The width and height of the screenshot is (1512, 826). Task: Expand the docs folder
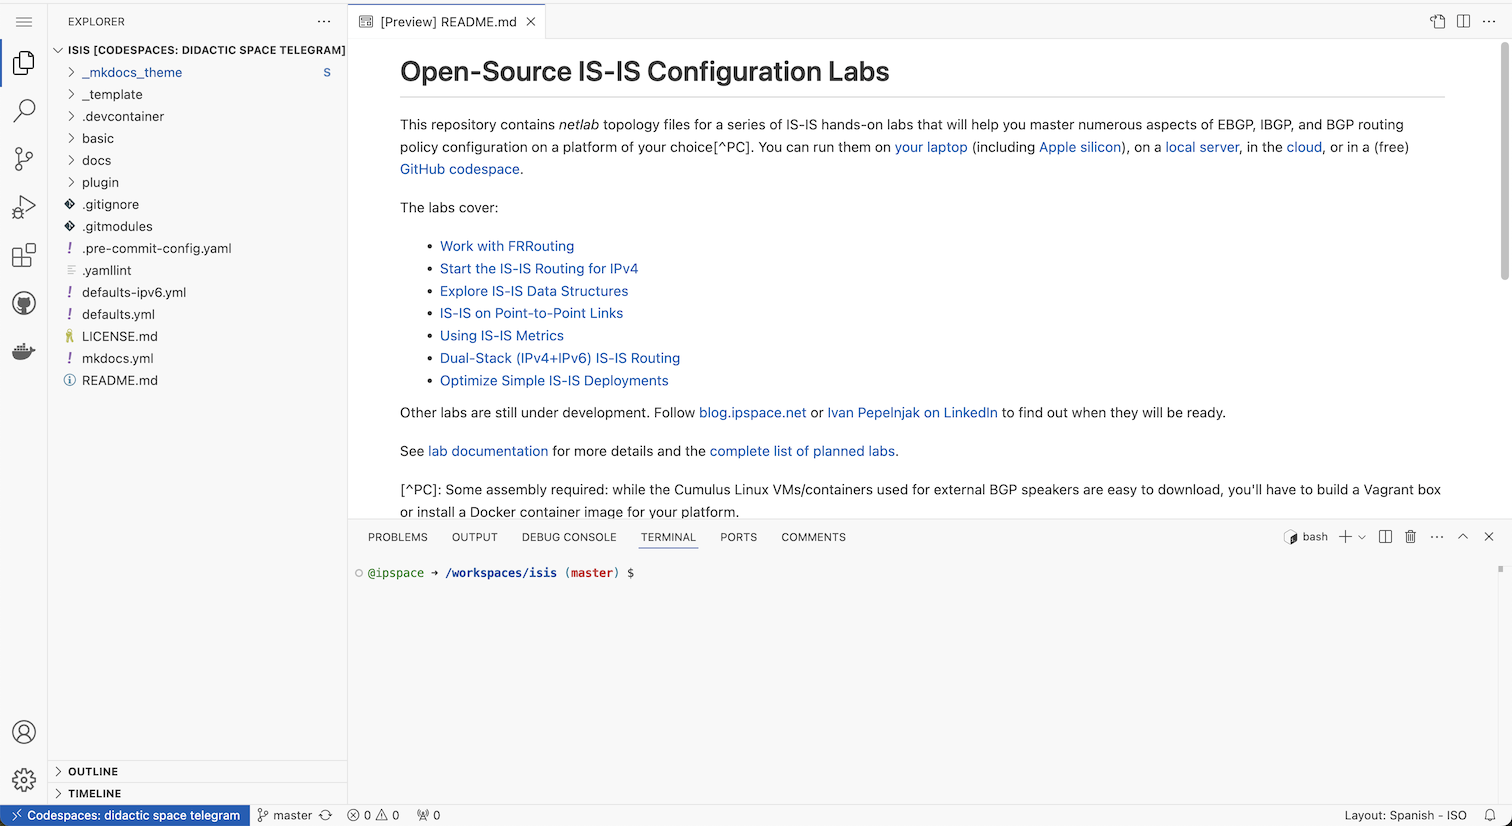coord(96,160)
